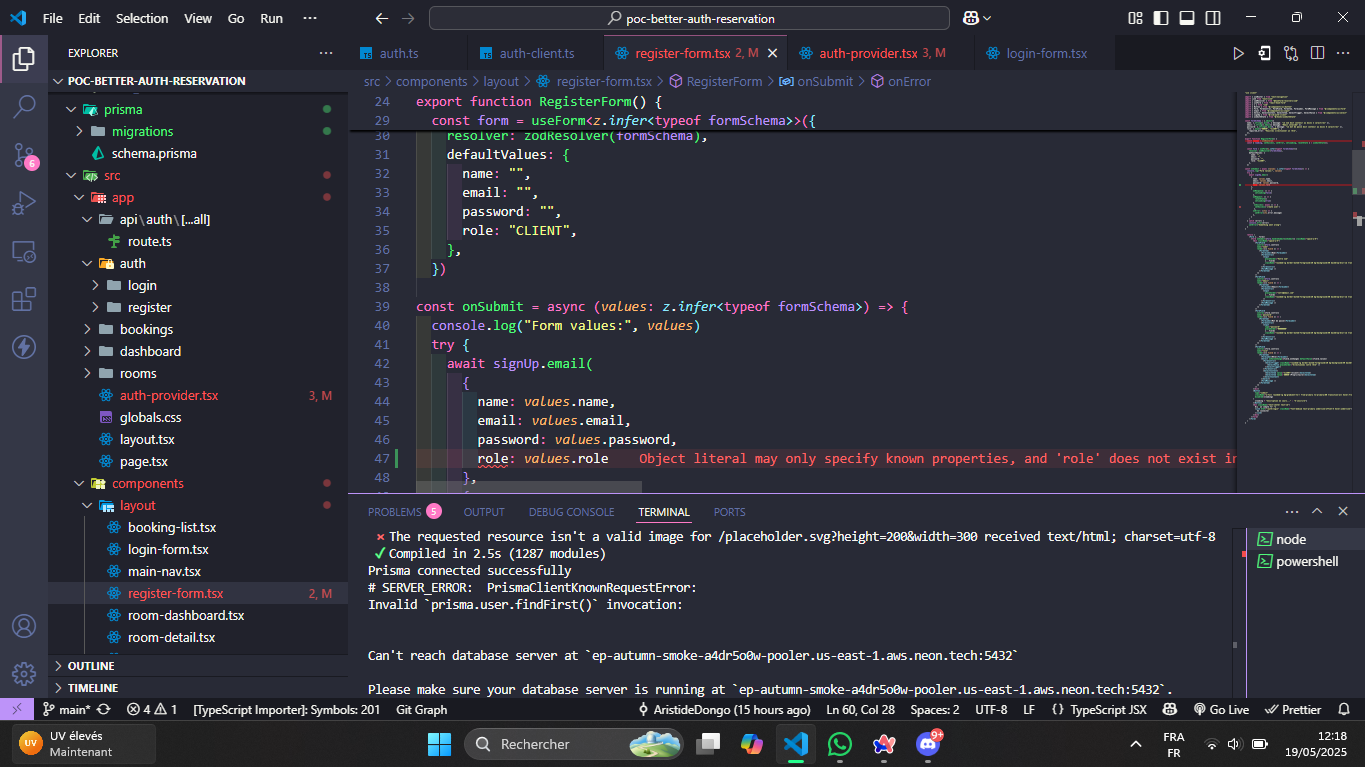Open the Extensions view

coord(24,299)
